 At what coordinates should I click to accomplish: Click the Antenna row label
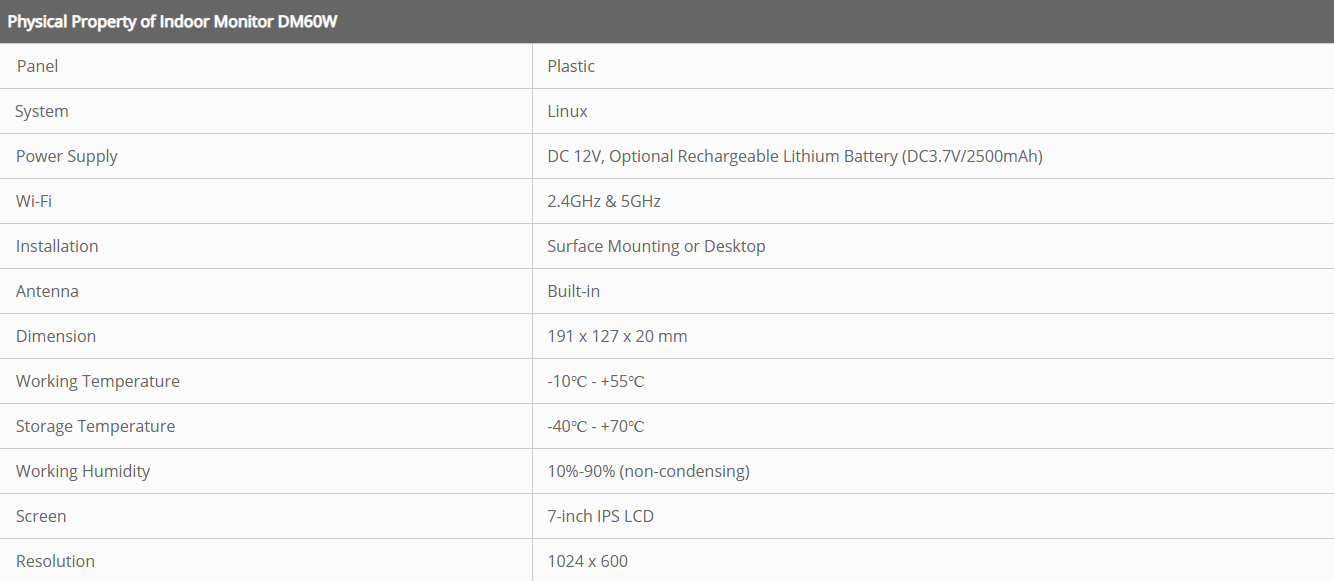coord(47,291)
